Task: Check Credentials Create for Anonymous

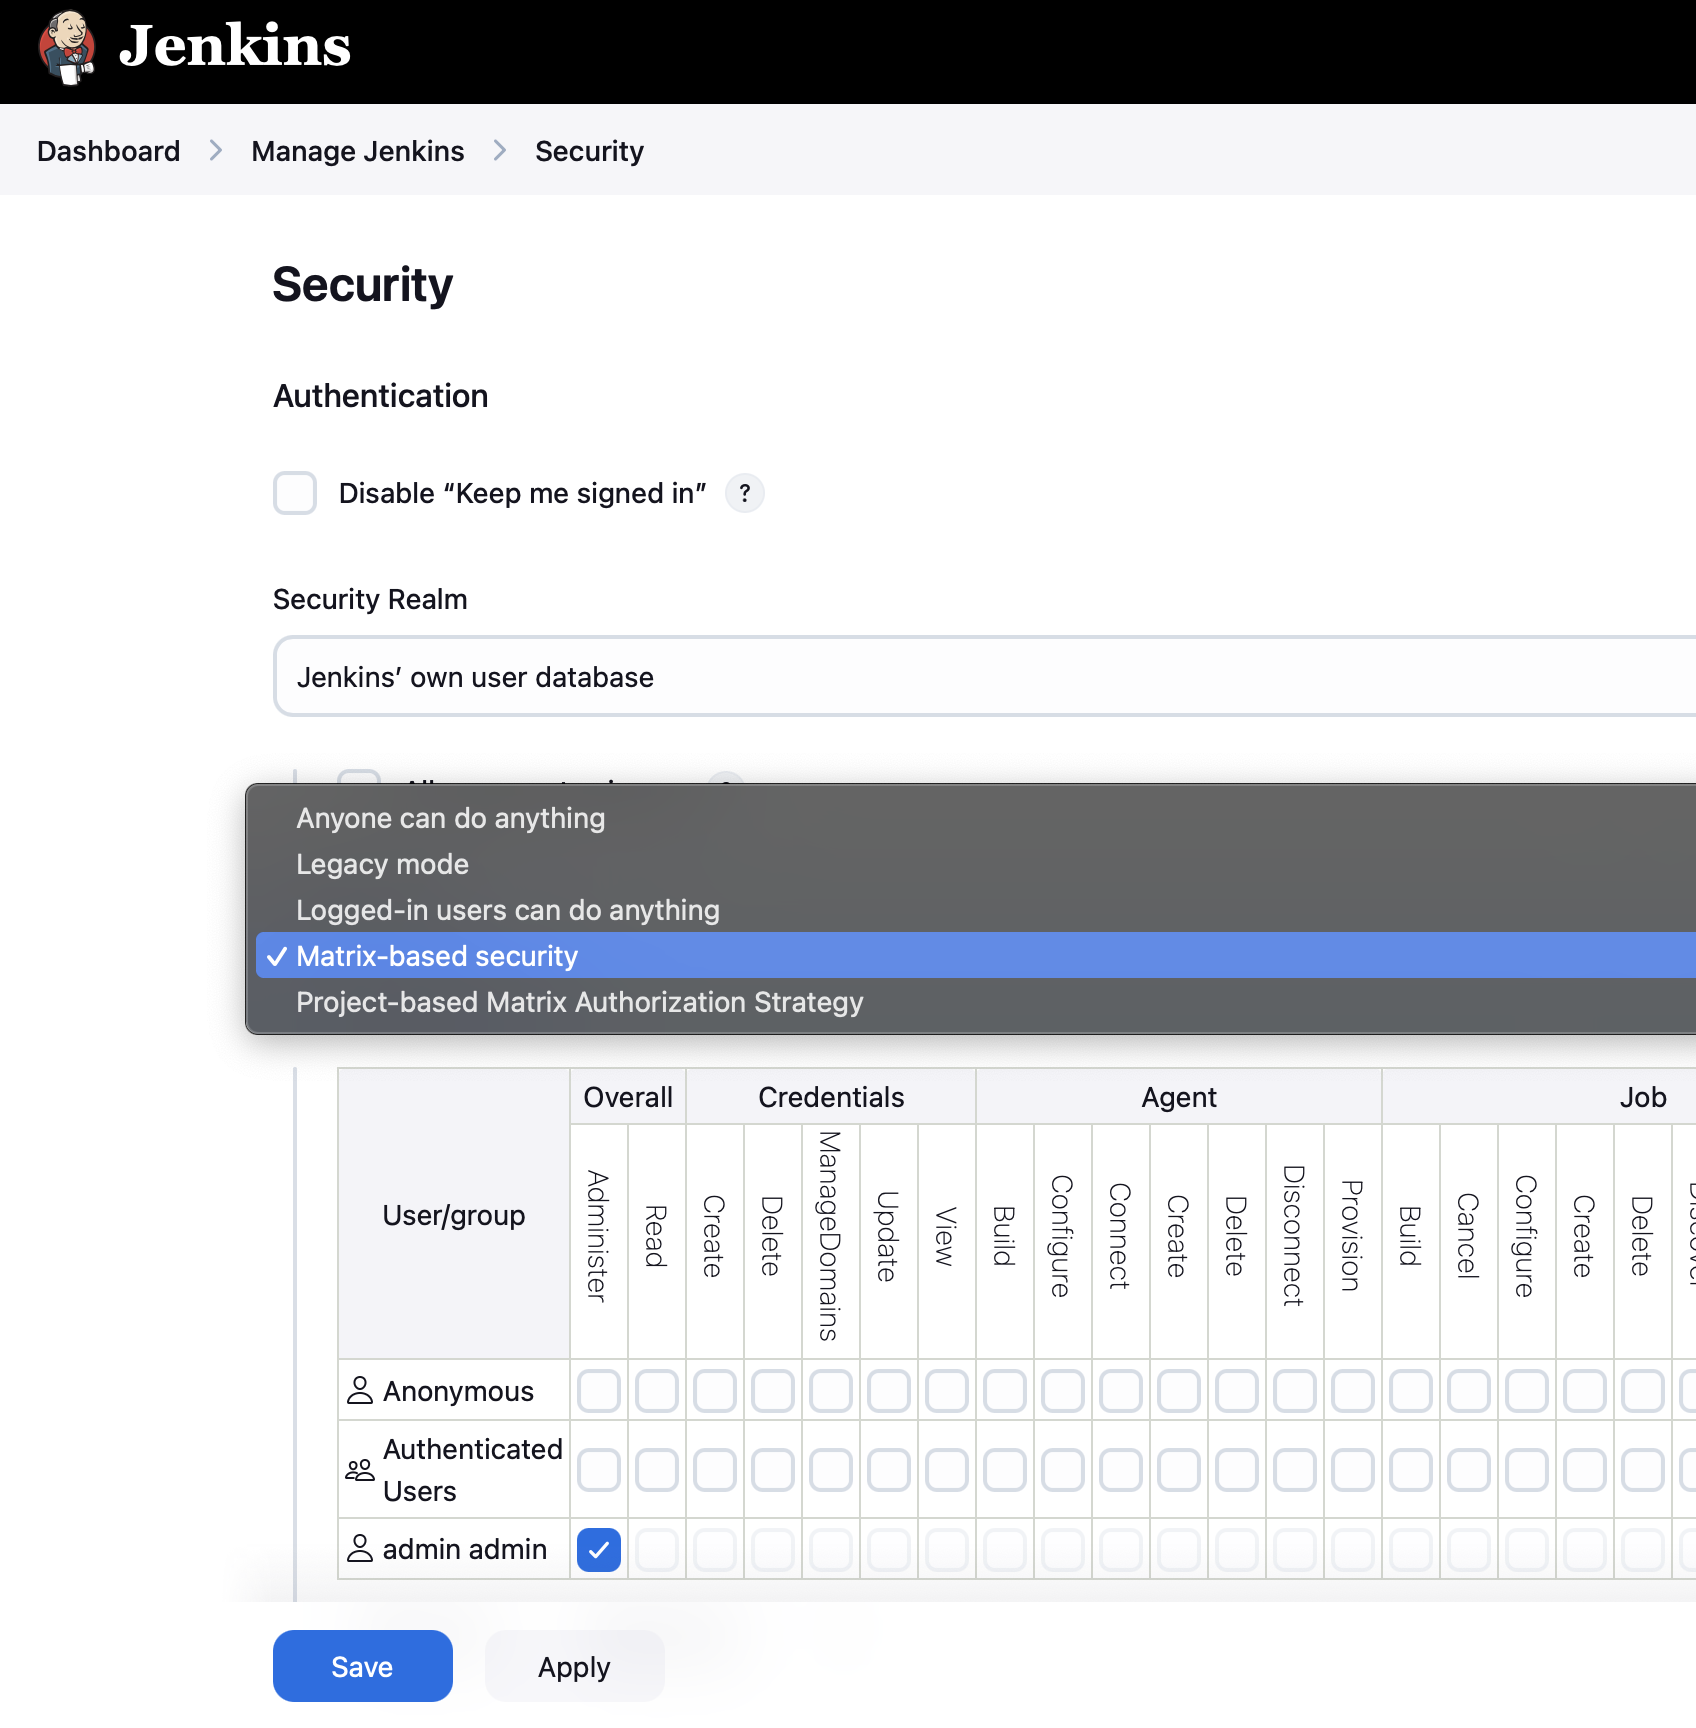Action: pyautogui.click(x=715, y=1391)
